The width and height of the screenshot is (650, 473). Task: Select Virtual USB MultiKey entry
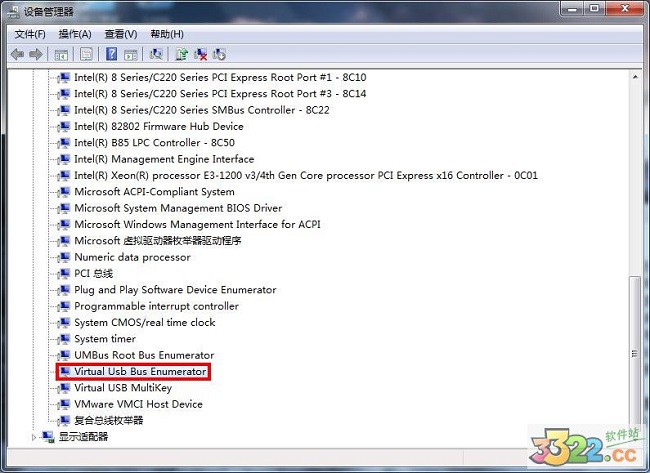click(123, 388)
